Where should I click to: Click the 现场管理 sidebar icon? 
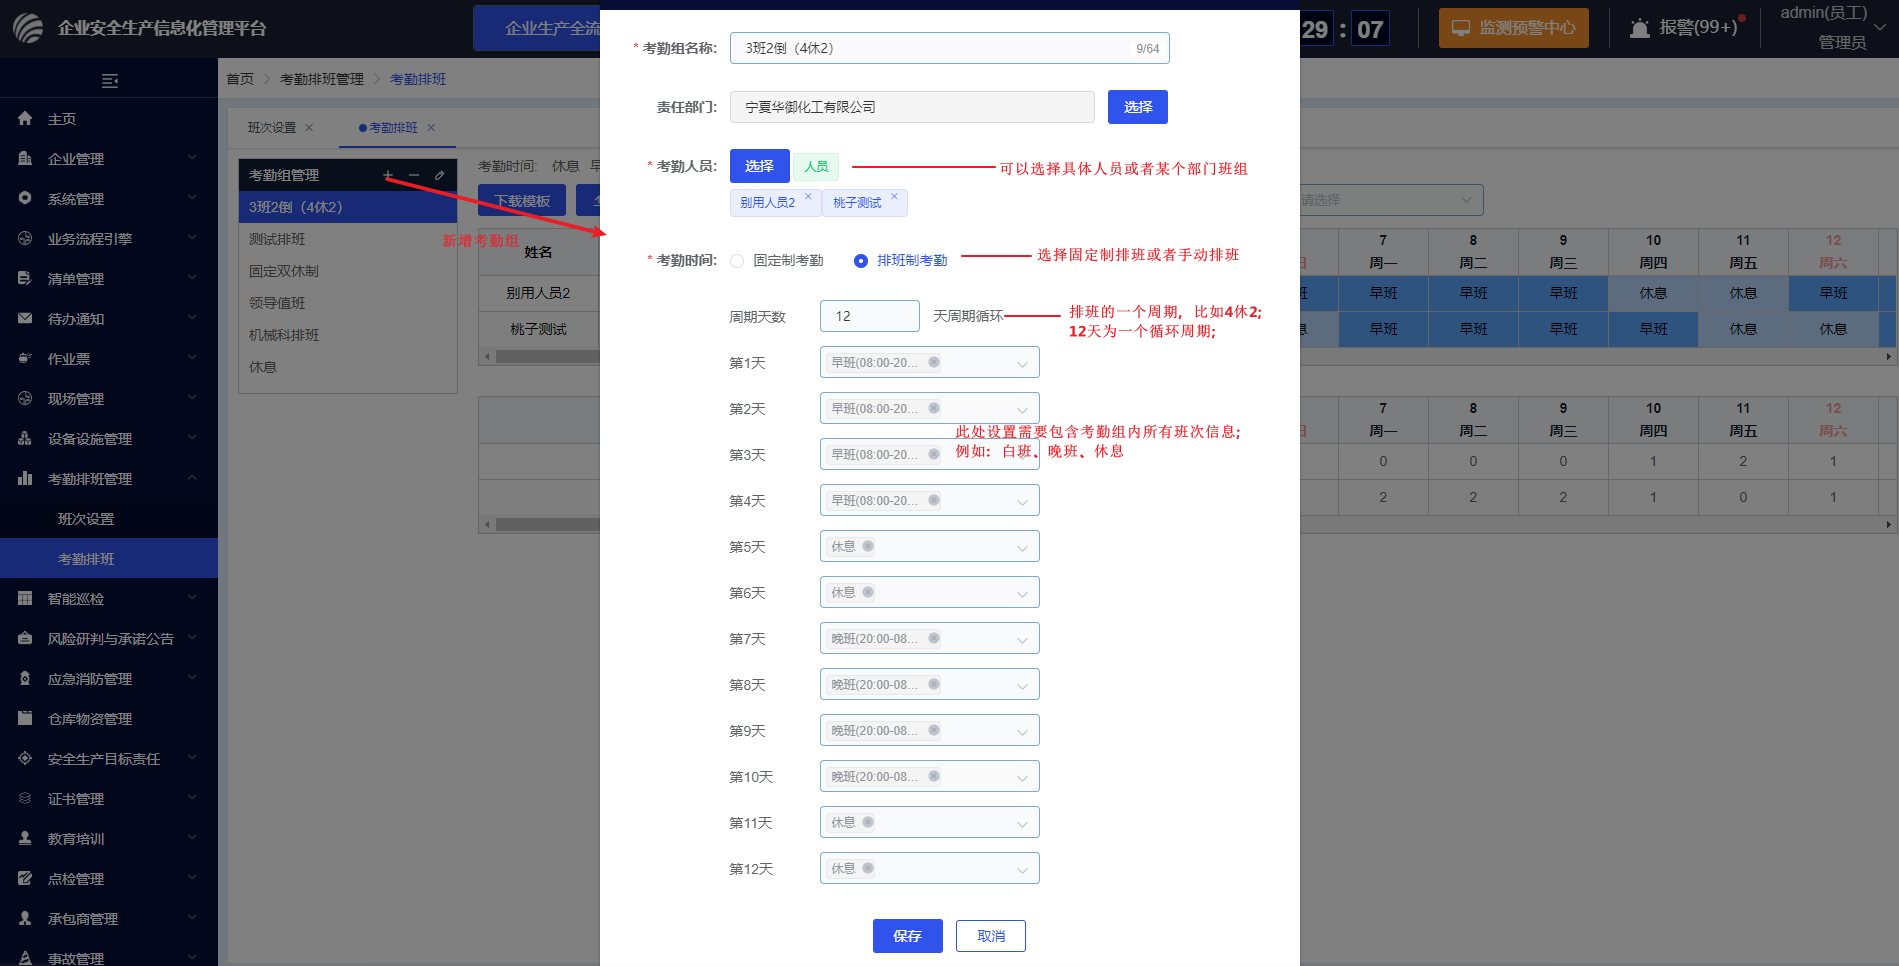pos(25,398)
